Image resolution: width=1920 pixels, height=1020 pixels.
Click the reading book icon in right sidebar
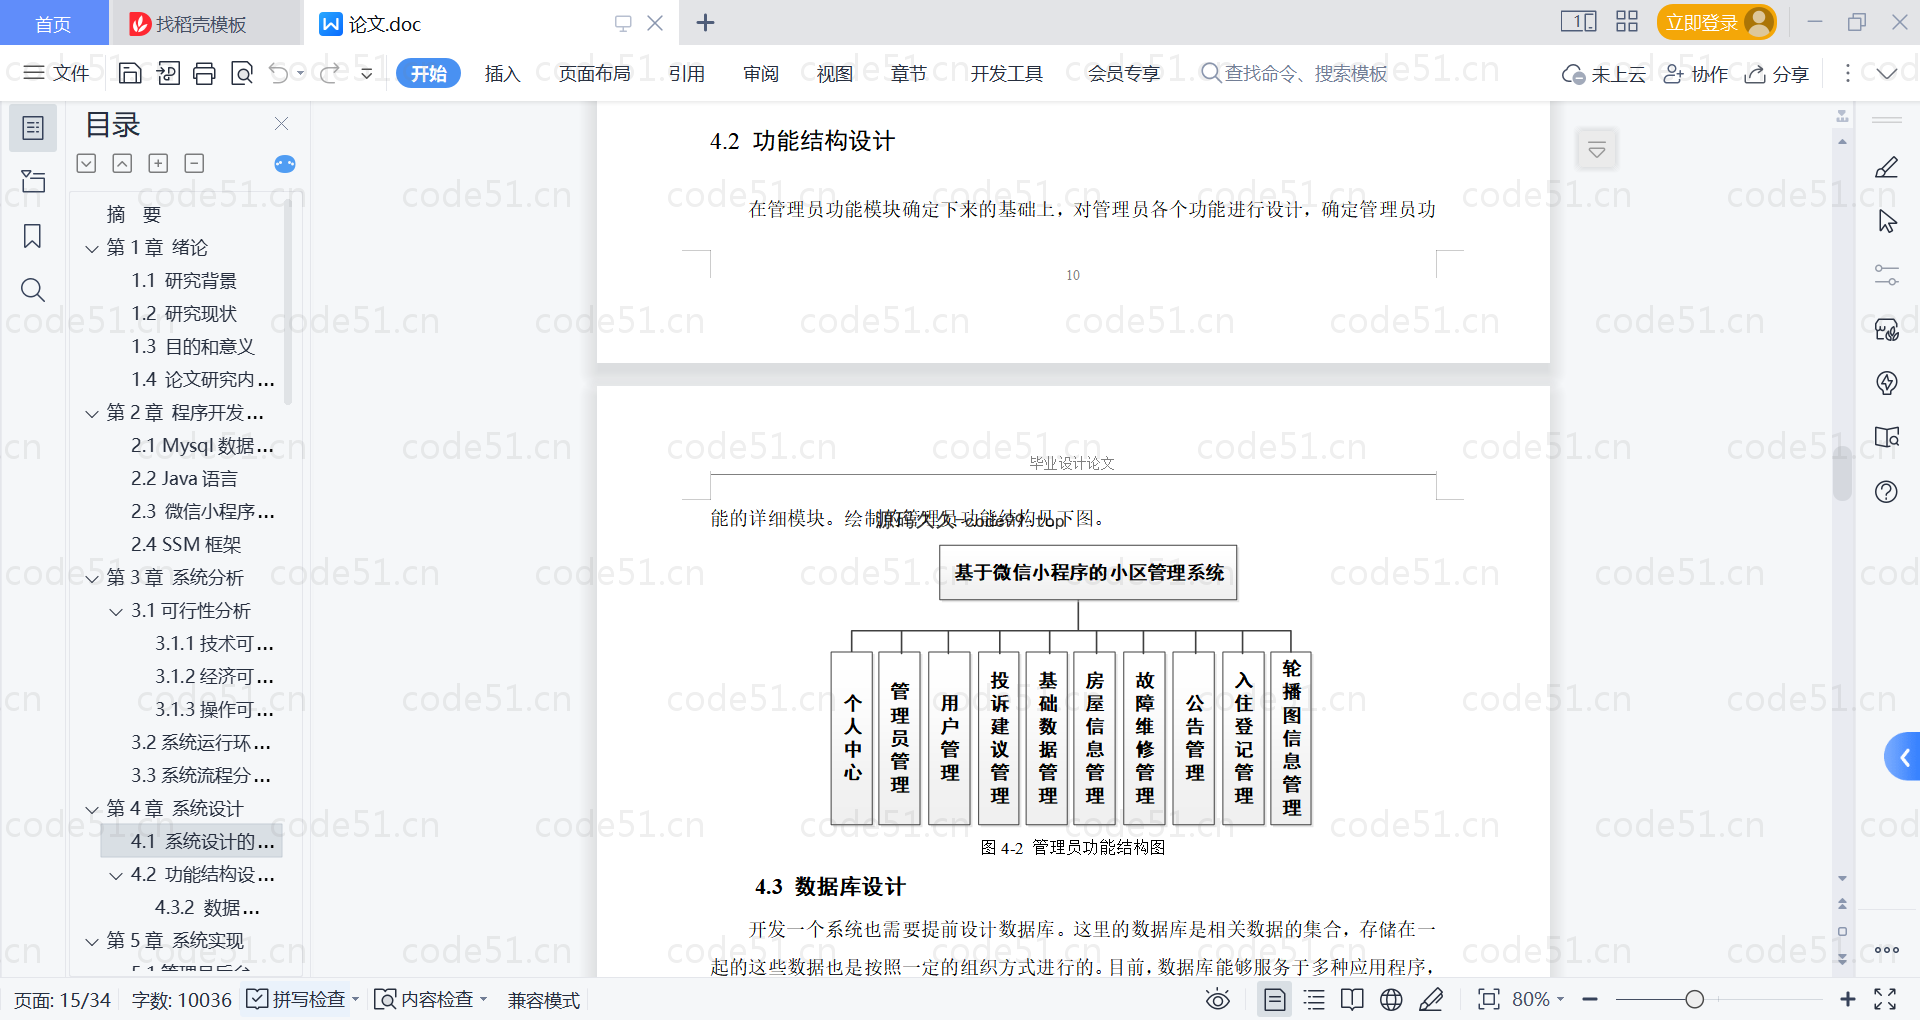click(x=1887, y=437)
